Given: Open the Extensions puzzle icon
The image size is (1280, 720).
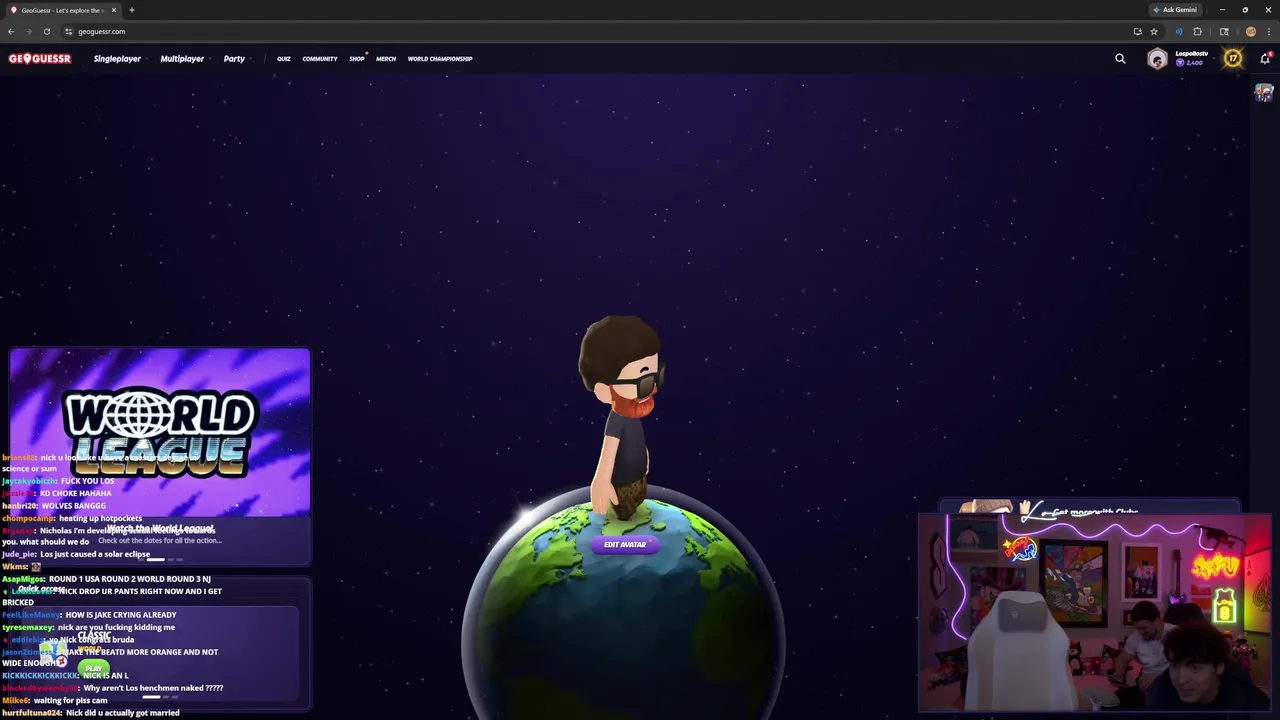Looking at the screenshot, I should point(1197,31).
